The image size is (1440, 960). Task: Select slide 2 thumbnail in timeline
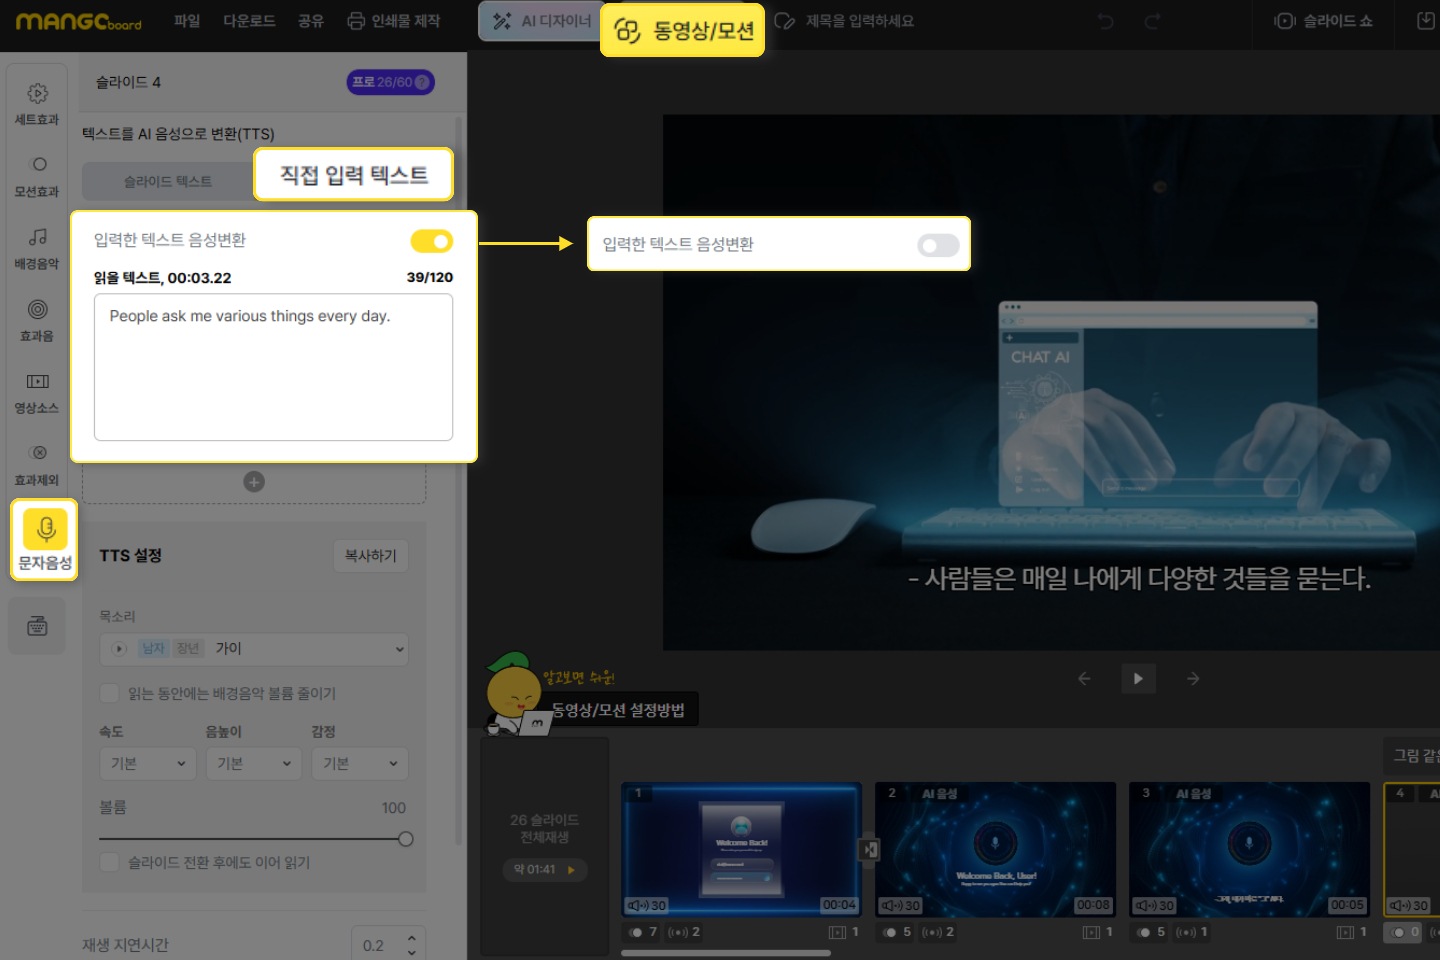(x=995, y=848)
